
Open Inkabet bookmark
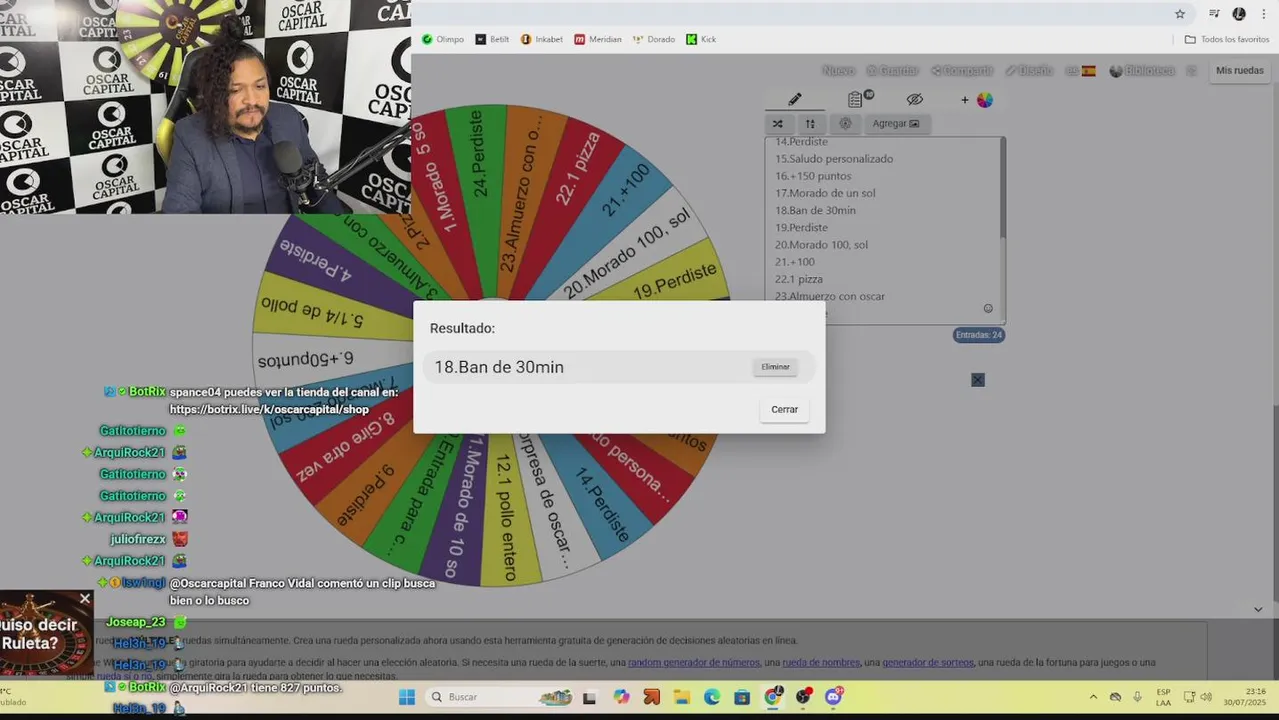point(541,39)
